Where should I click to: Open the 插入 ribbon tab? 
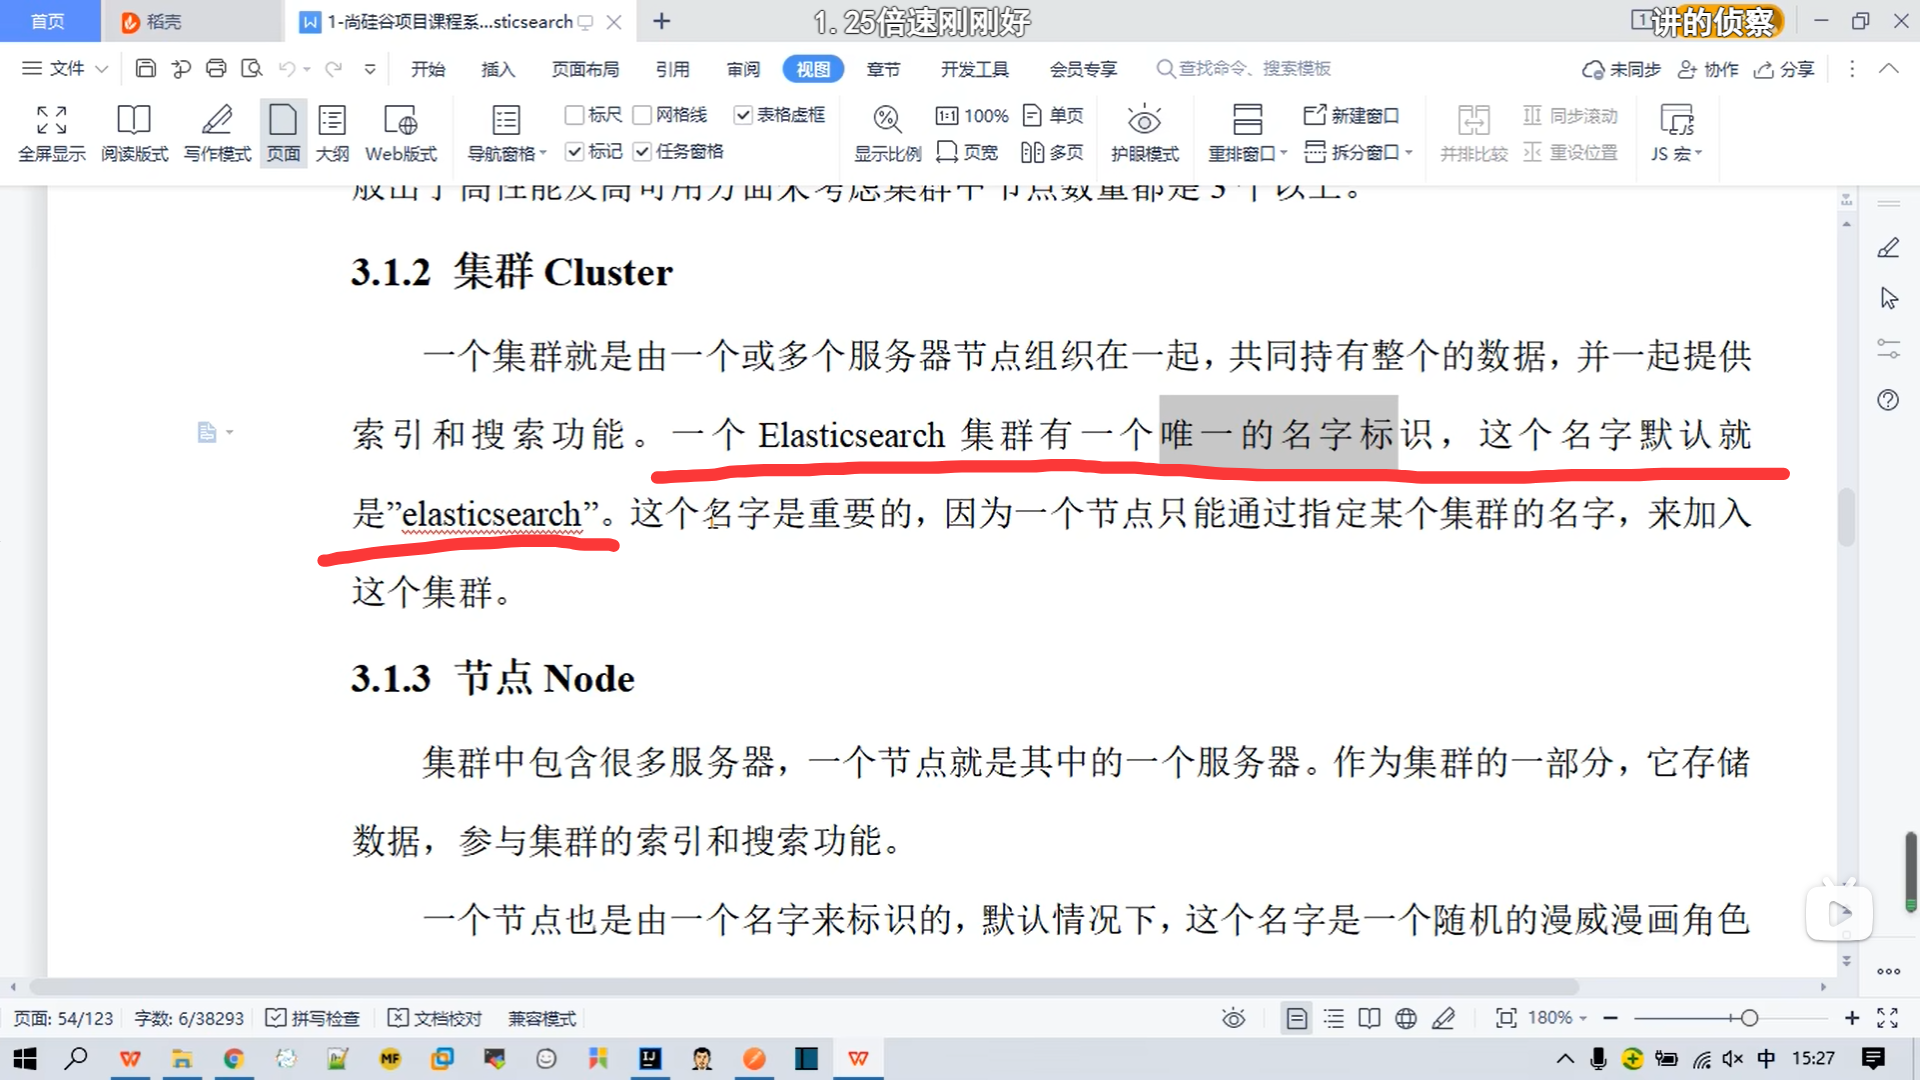click(x=497, y=69)
